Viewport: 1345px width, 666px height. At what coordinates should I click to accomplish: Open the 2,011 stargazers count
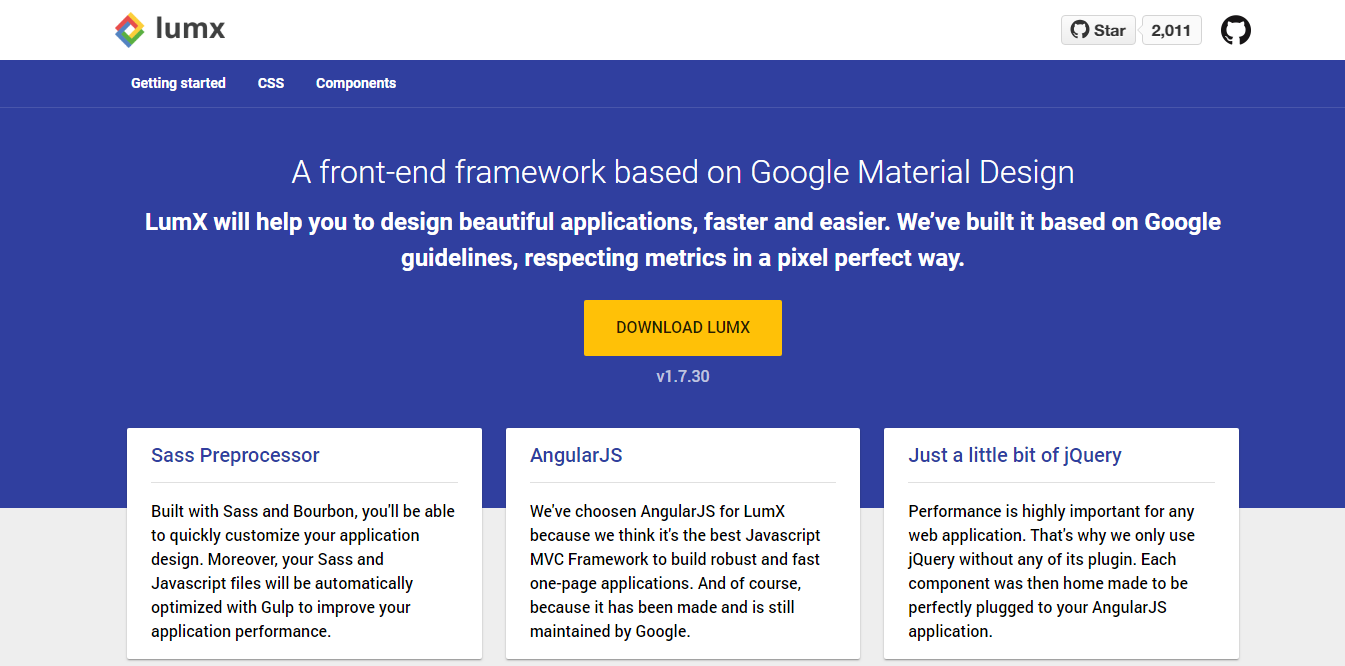[1171, 30]
